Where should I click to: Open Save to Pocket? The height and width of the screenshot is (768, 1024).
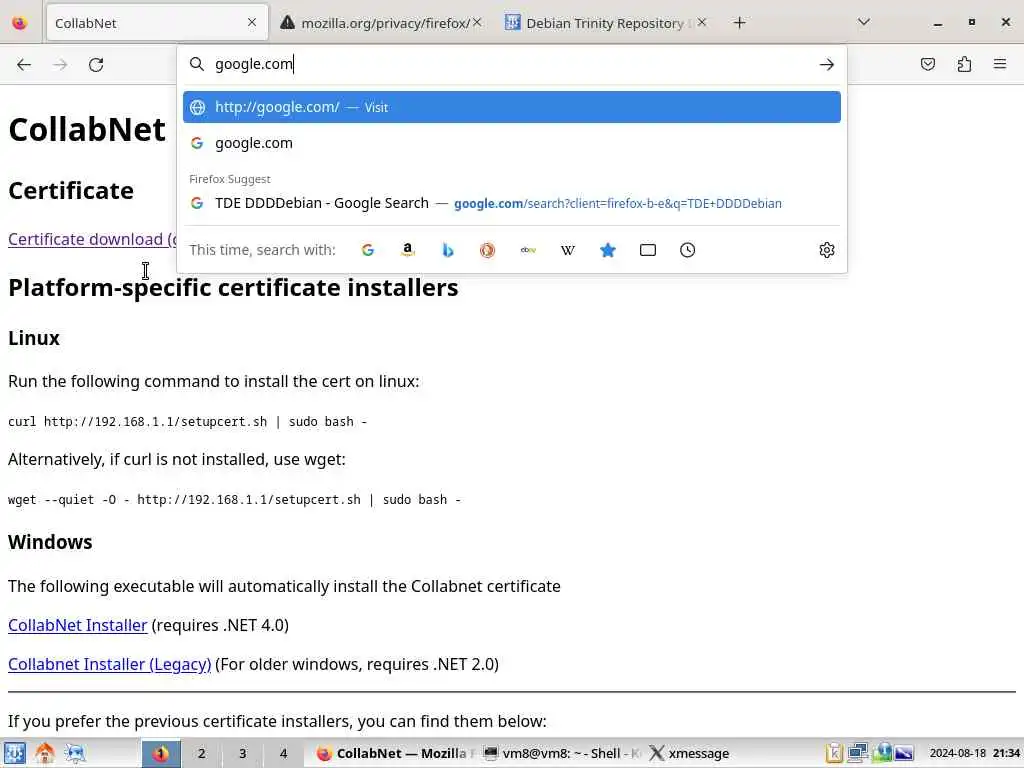[x=927, y=64]
